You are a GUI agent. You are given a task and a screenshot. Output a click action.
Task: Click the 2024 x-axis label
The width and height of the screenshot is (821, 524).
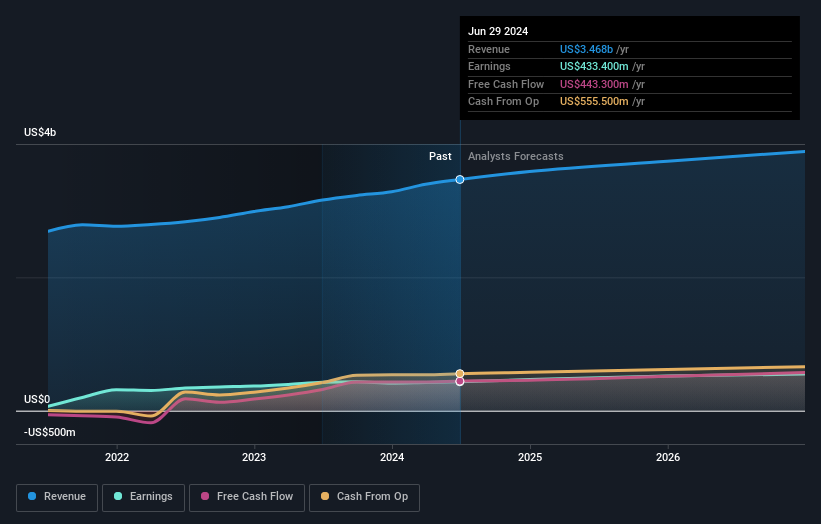click(392, 457)
